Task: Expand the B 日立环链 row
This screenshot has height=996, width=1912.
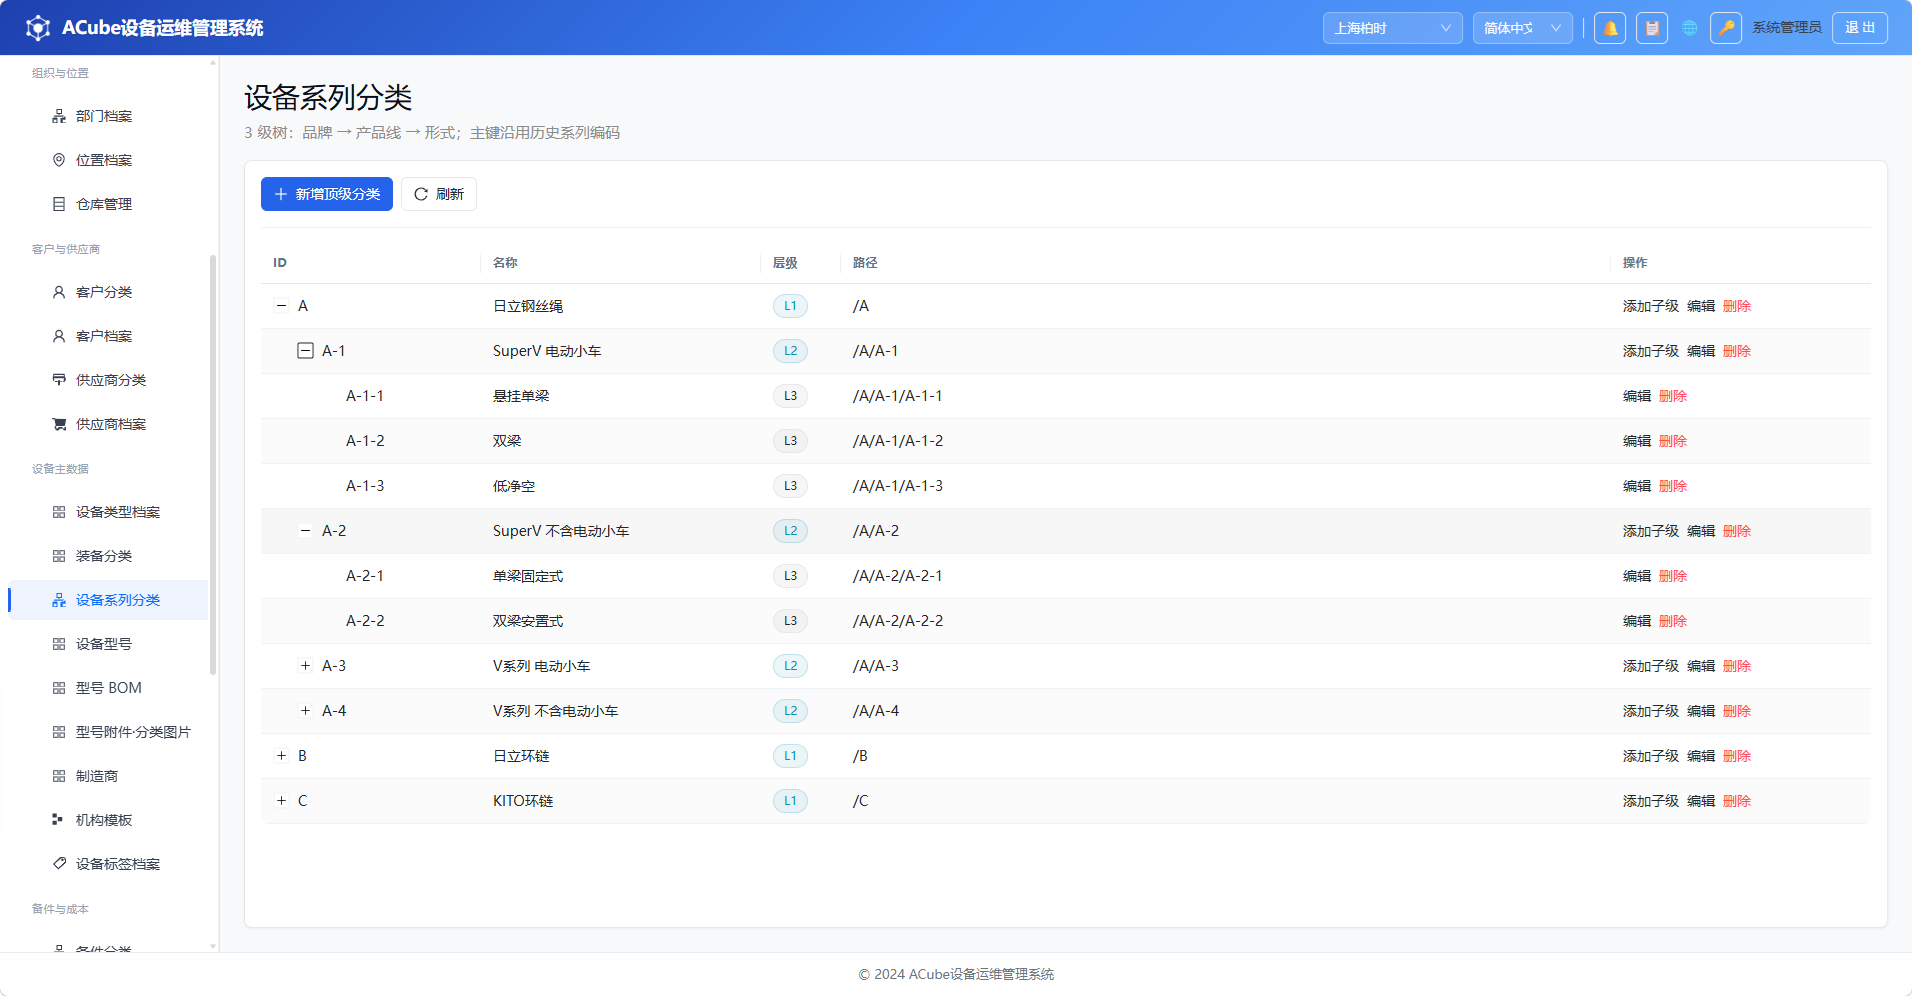Action: pyautogui.click(x=281, y=756)
